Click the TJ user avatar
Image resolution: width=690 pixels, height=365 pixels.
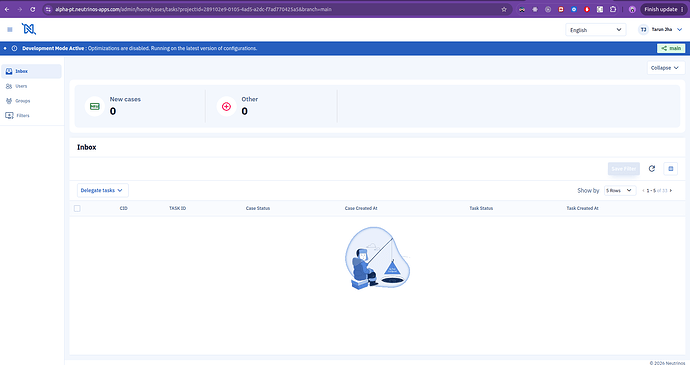pyautogui.click(x=643, y=29)
